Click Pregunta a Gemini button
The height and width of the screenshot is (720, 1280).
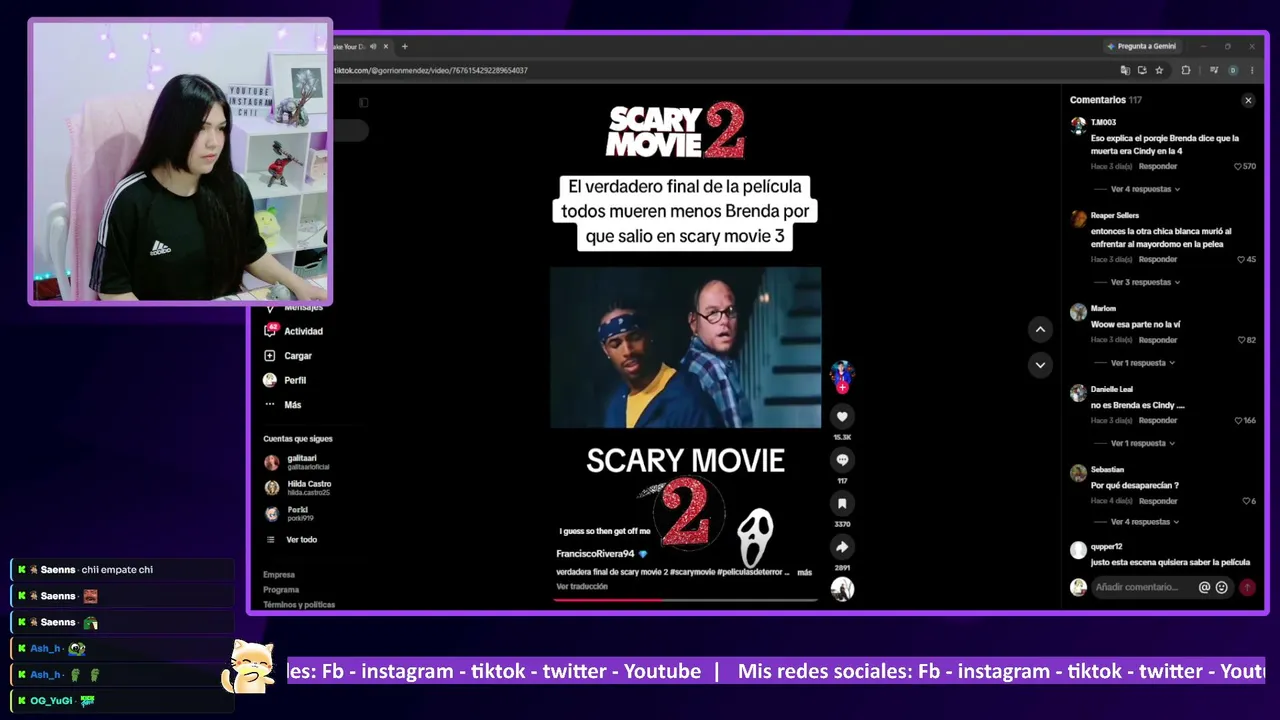(x=1141, y=46)
